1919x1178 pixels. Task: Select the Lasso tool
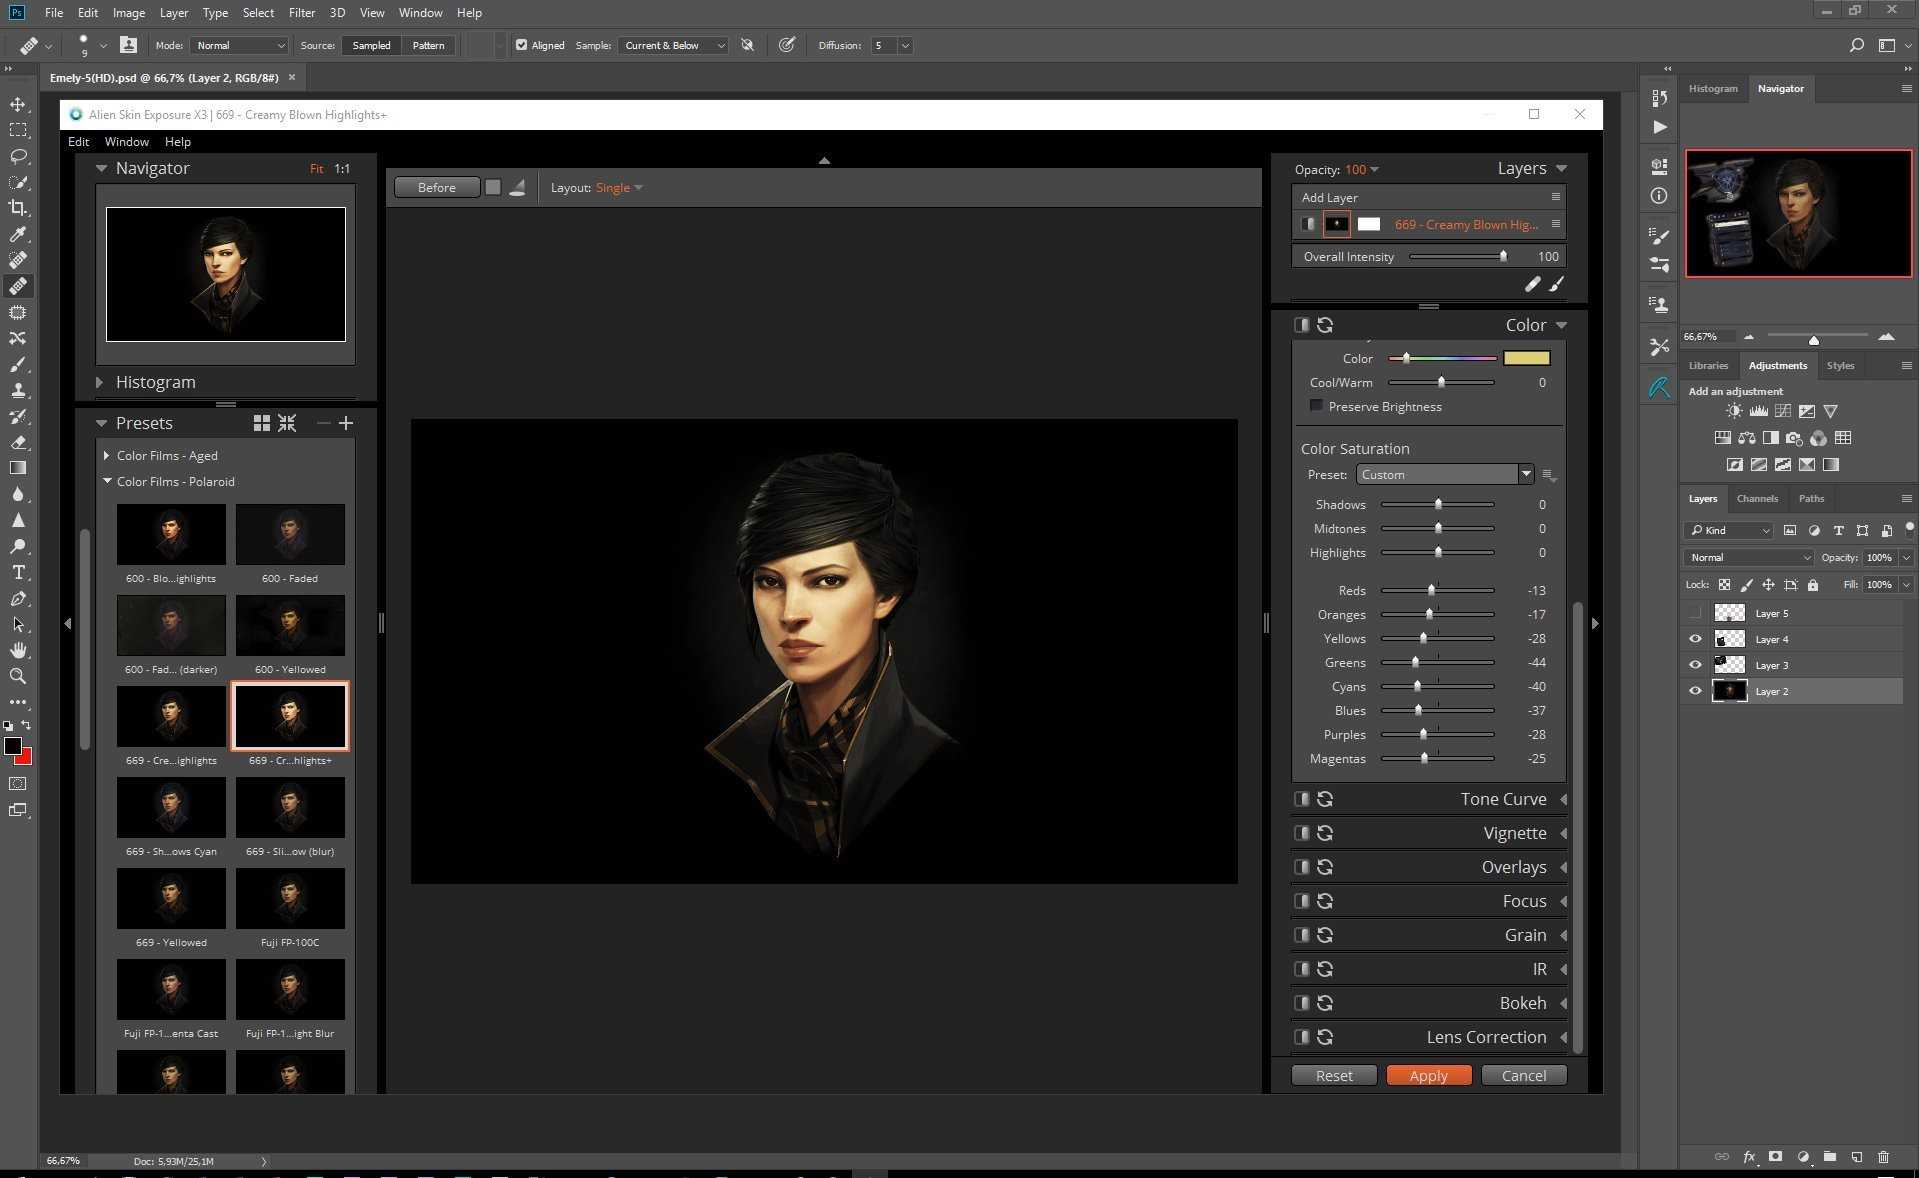point(18,156)
